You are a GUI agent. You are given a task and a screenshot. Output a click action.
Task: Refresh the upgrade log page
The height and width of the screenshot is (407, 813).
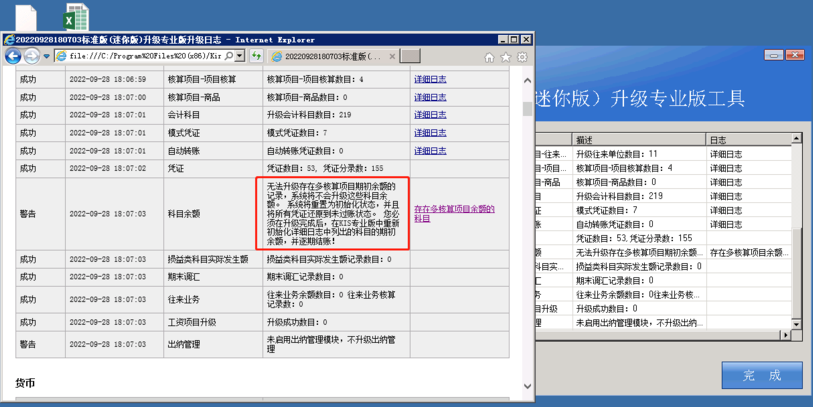click(x=256, y=57)
